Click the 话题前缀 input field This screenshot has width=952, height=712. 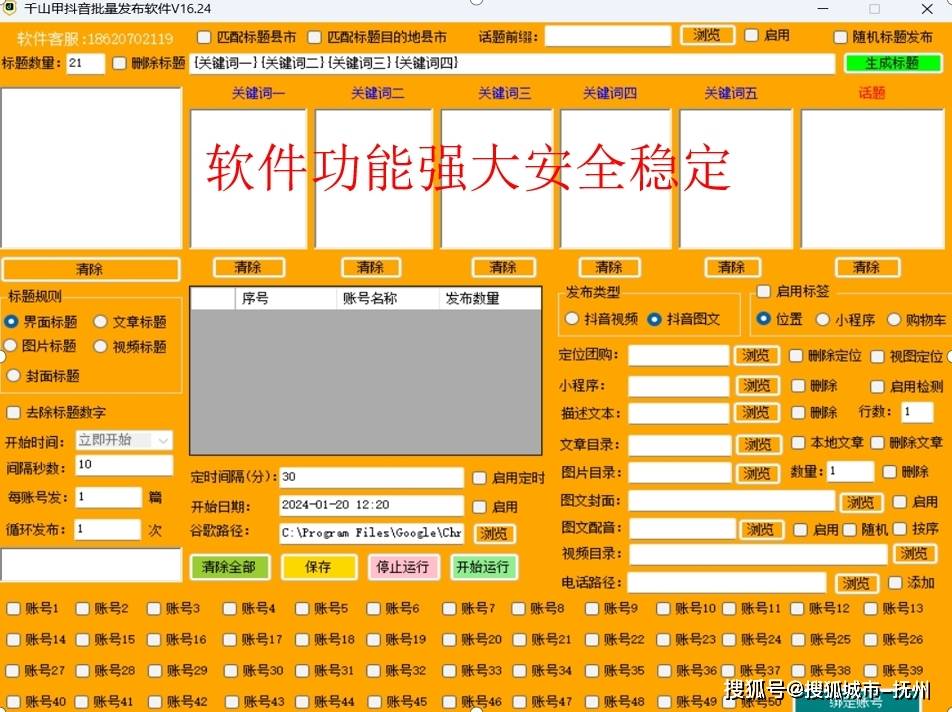coord(608,36)
